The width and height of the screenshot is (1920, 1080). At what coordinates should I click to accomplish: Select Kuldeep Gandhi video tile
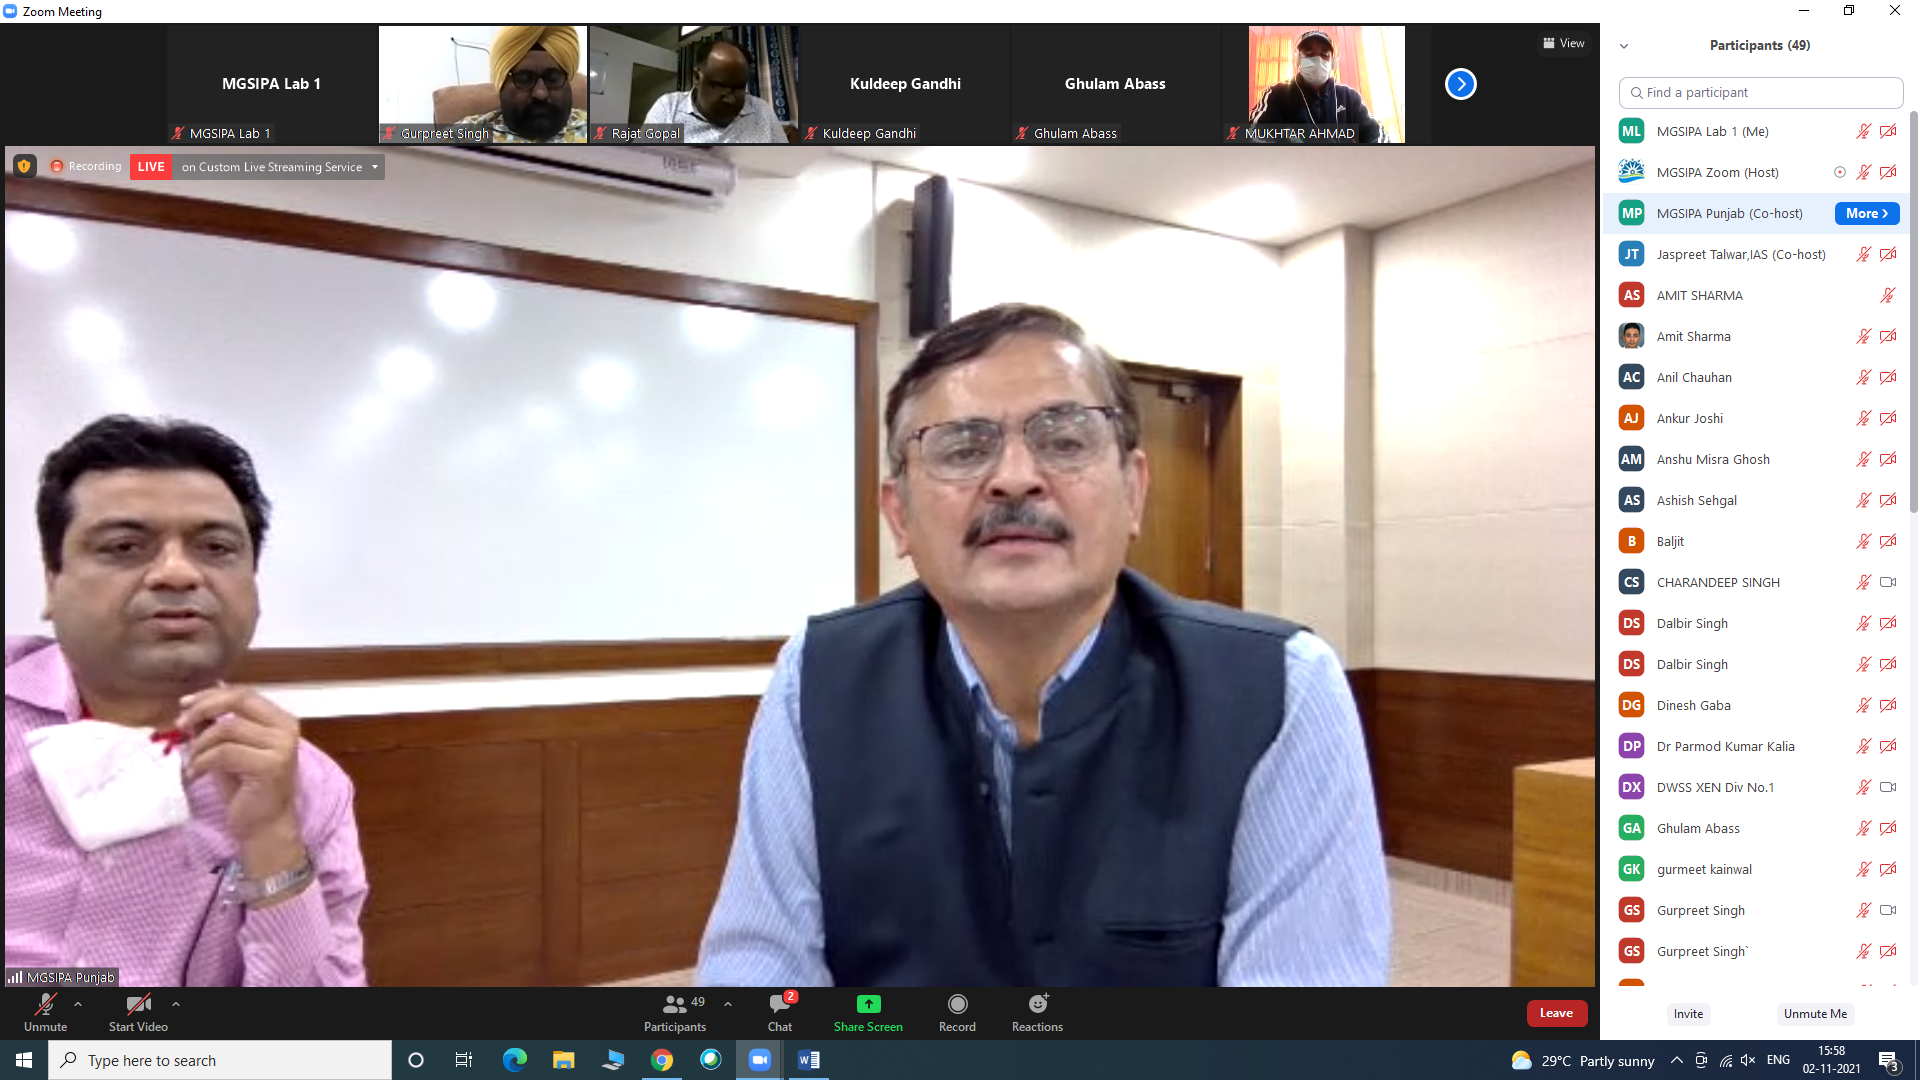(905, 84)
